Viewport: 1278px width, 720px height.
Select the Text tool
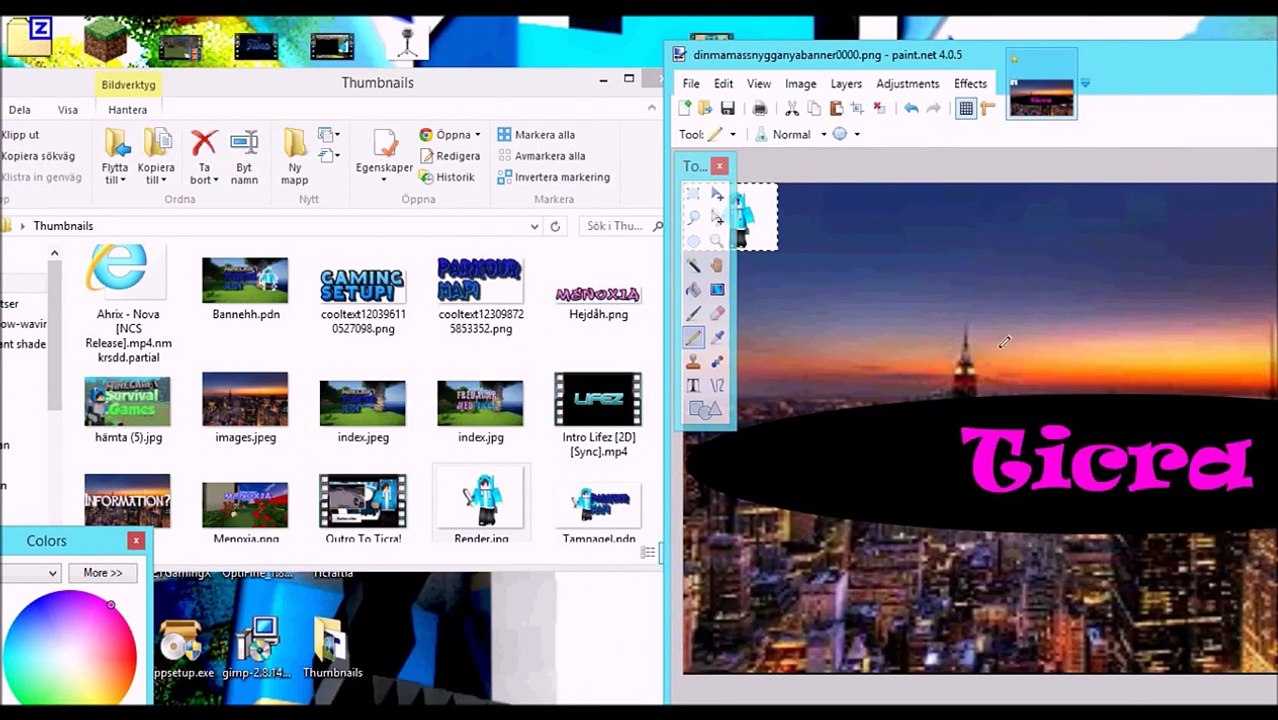[693, 385]
